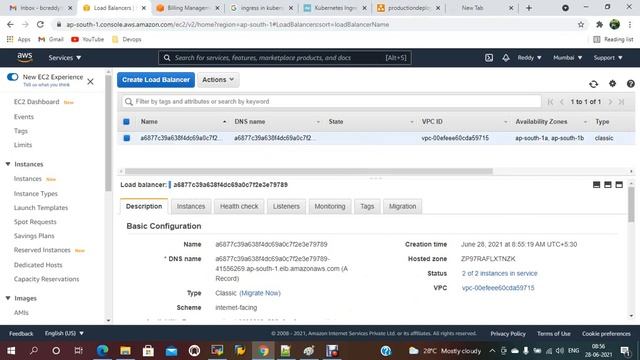The height and width of the screenshot is (360, 640).
Task: Open the Actions dropdown
Action: [218, 80]
